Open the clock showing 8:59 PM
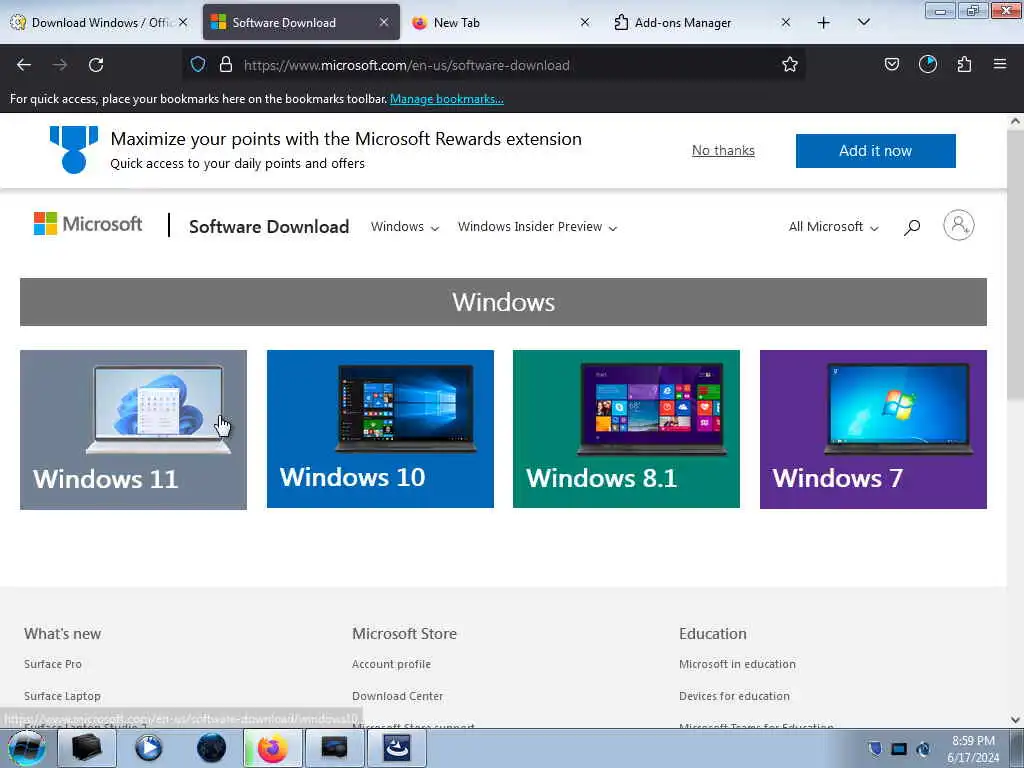The image size is (1024, 768). click(x=973, y=749)
